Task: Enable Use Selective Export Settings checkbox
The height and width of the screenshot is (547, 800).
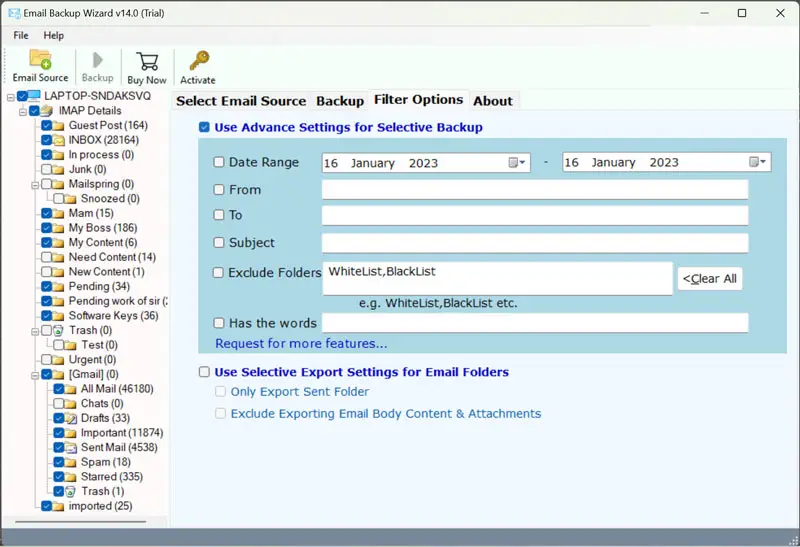Action: 204,372
